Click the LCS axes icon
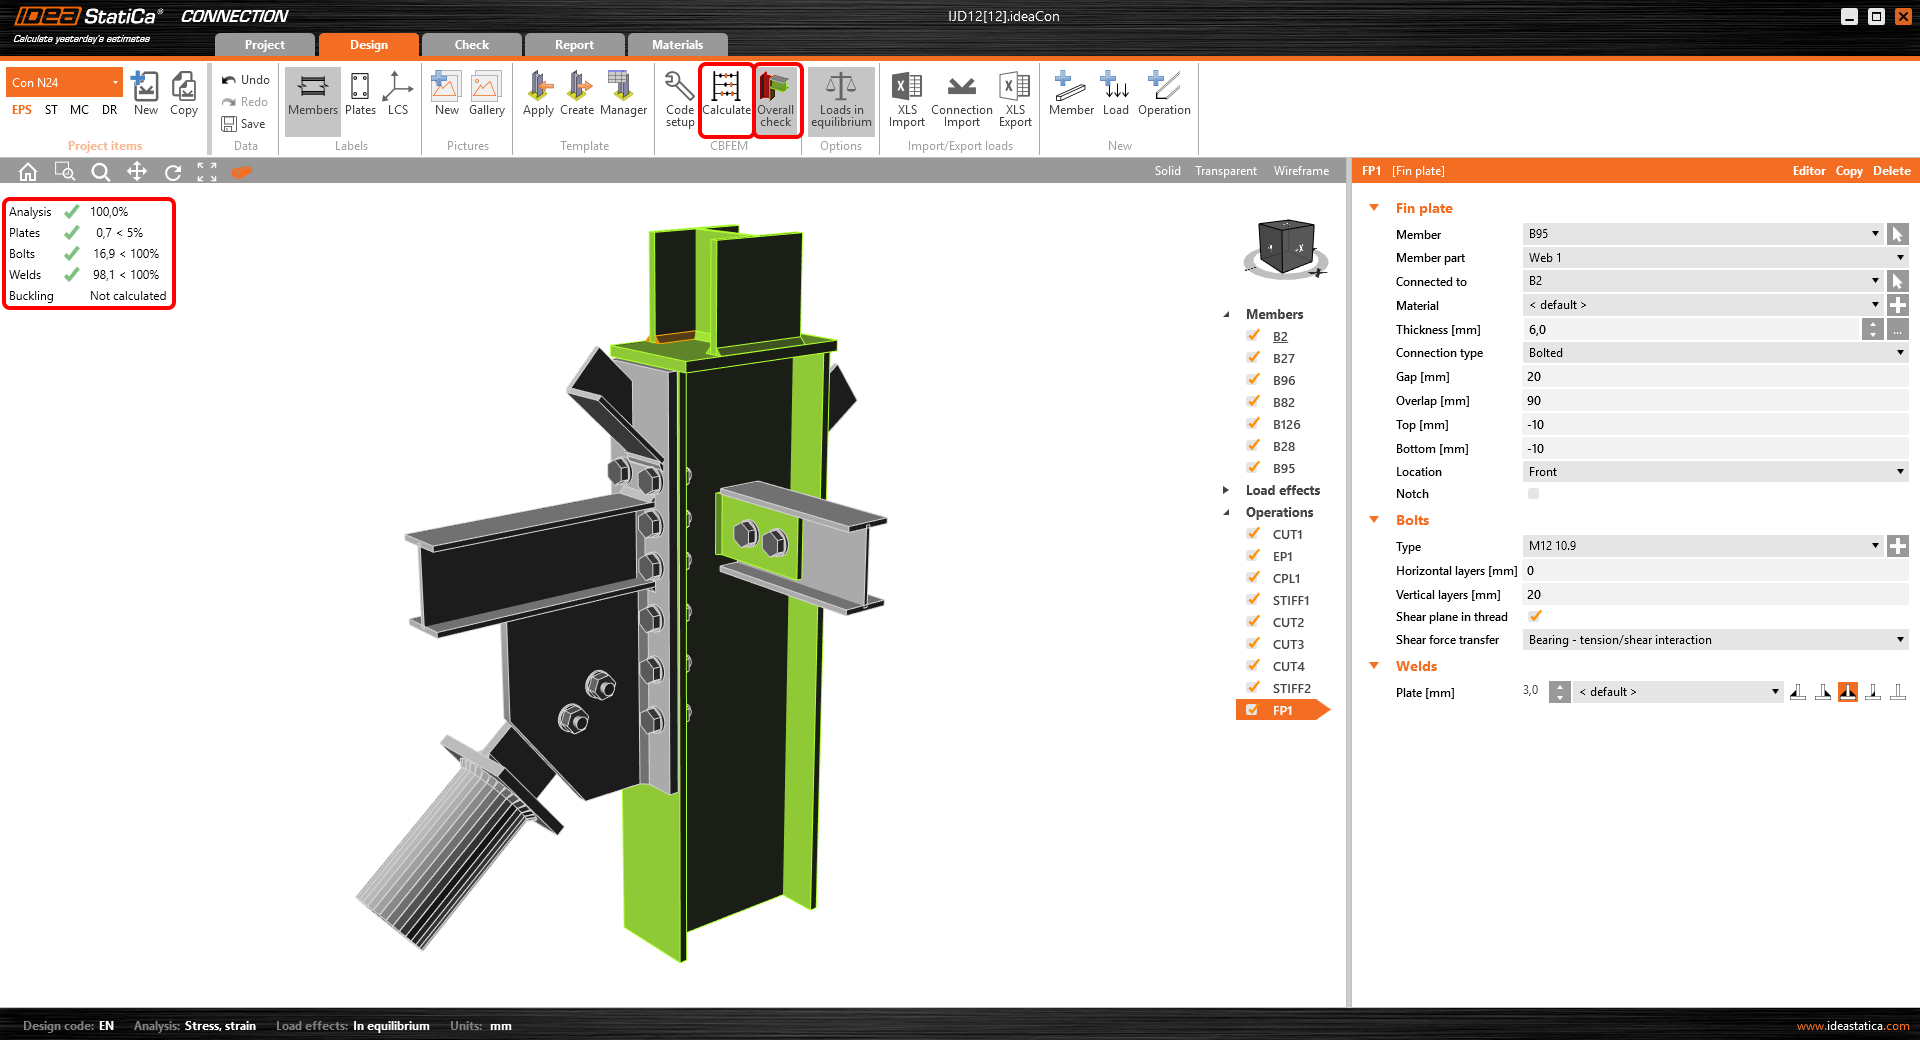This screenshot has height=1040, width=1920. pos(398,95)
